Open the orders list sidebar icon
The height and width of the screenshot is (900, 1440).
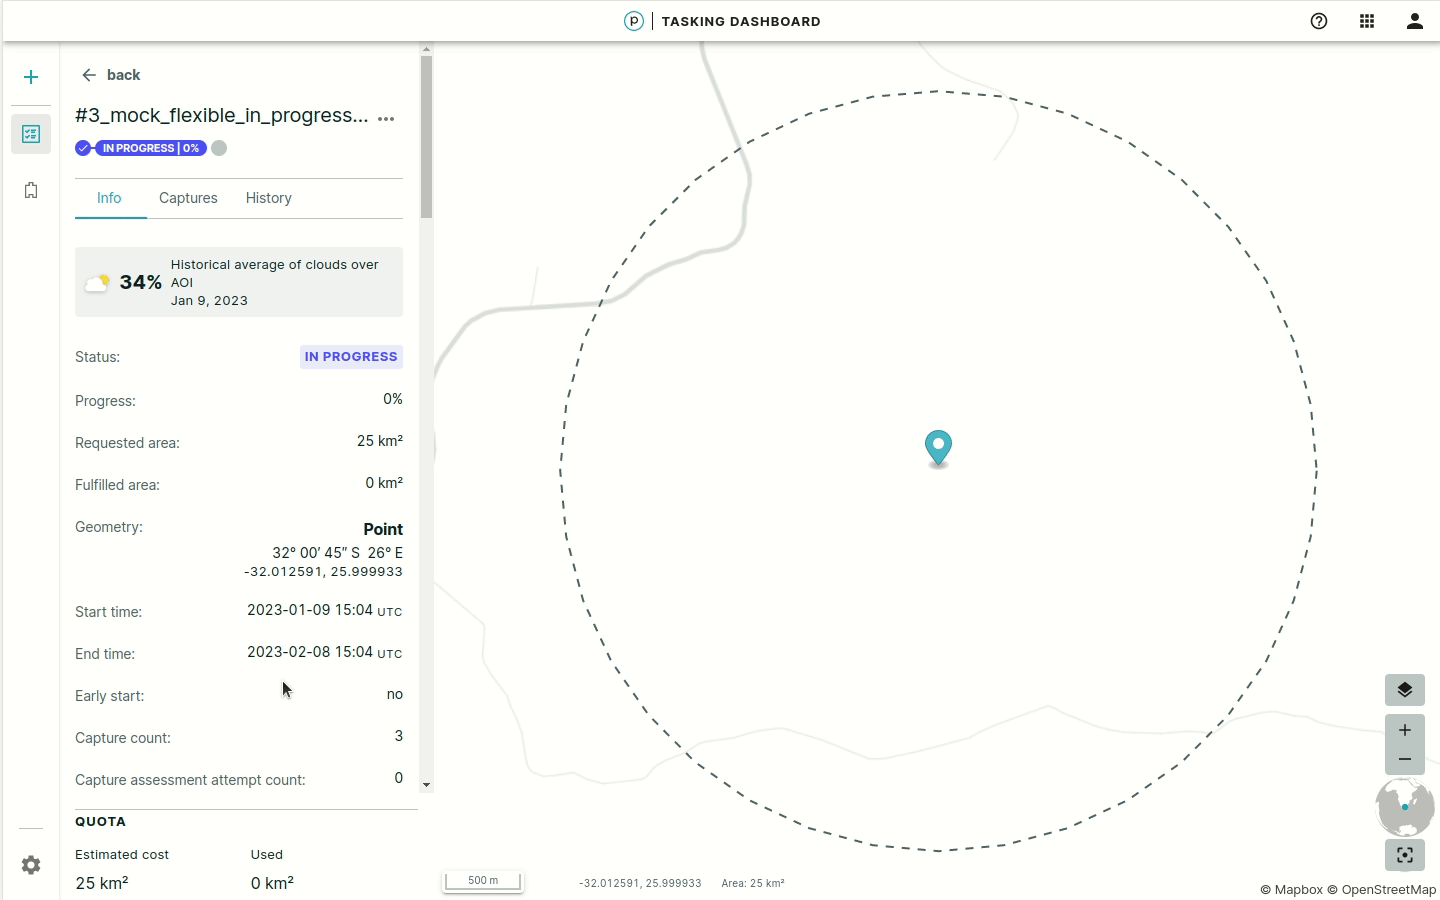tap(31, 134)
